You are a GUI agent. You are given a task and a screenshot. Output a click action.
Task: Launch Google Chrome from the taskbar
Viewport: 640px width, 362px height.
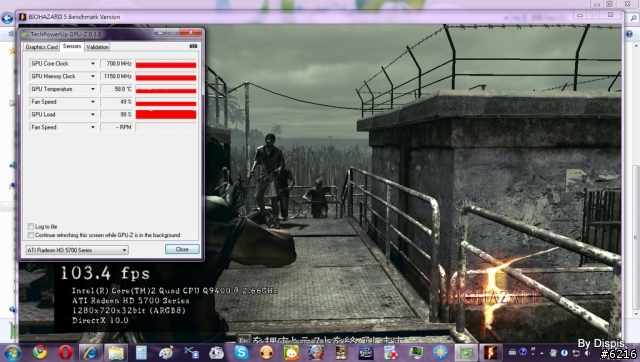tap(40, 352)
